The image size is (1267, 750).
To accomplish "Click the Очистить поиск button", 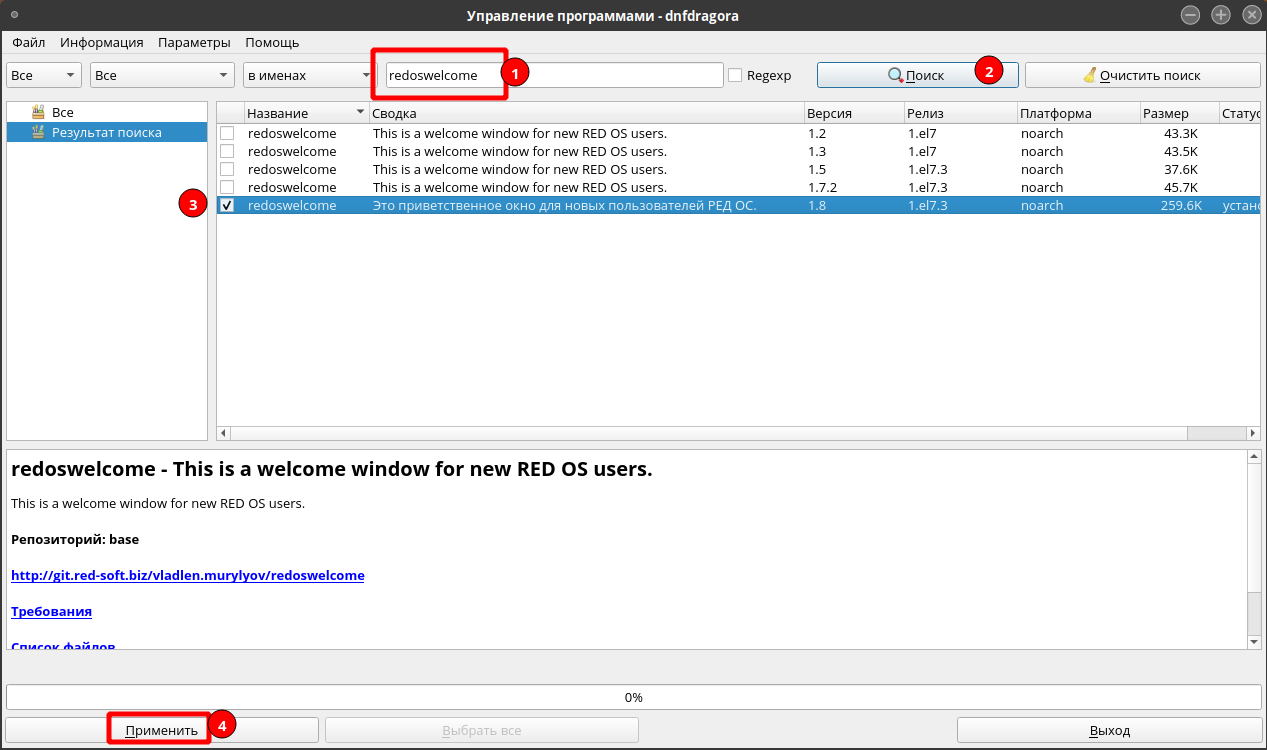I will coord(1142,75).
